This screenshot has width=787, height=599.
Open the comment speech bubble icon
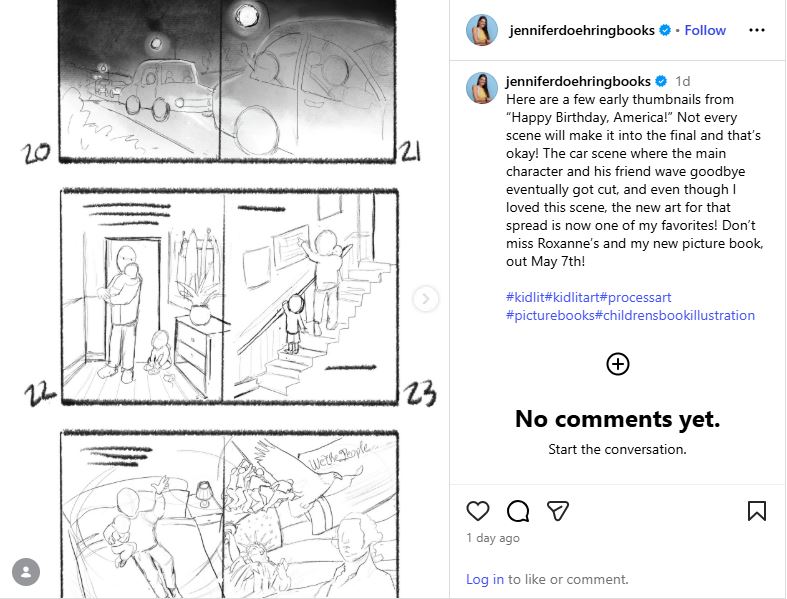pyautogui.click(x=517, y=511)
